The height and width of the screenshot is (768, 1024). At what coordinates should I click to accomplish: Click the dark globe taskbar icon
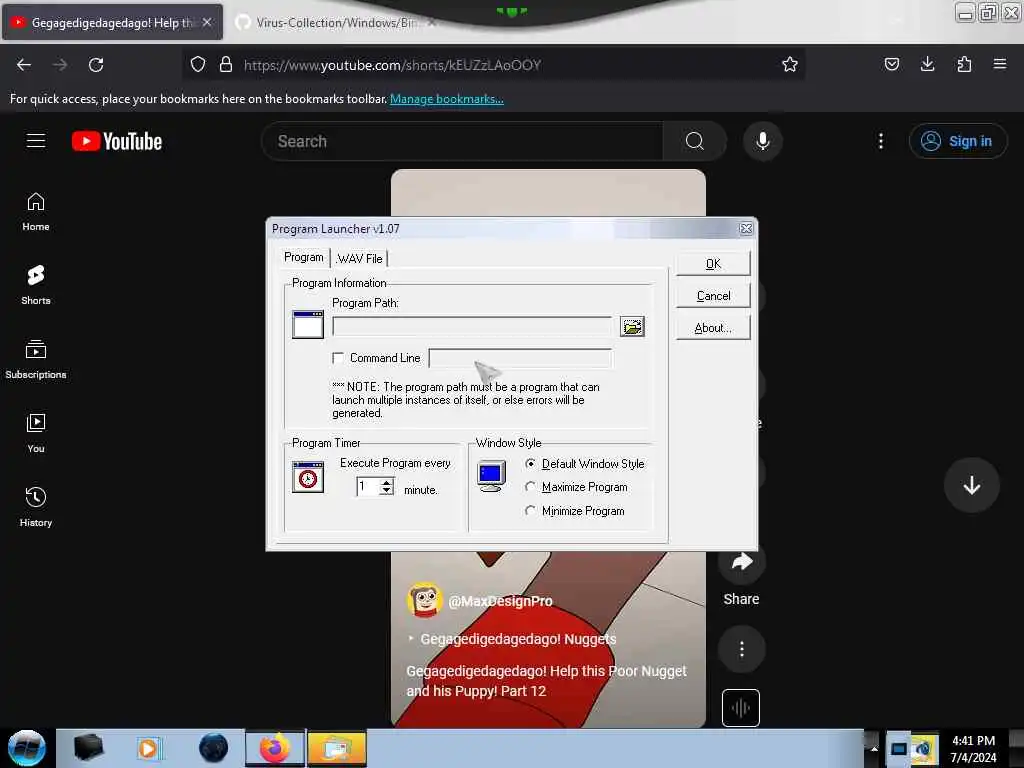[x=213, y=748]
